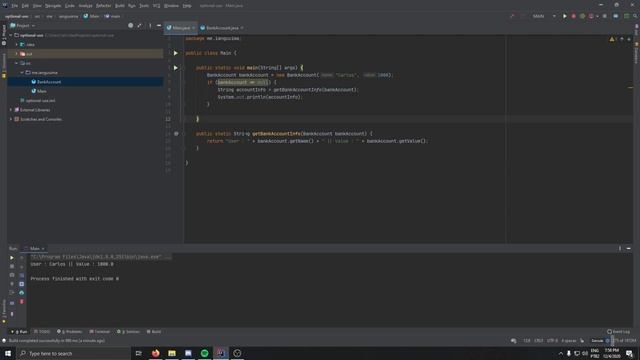This screenshot has width=640, height=360.
Task: Click the getBankAccountInfo method declaration name
Action: click(276, 134)
